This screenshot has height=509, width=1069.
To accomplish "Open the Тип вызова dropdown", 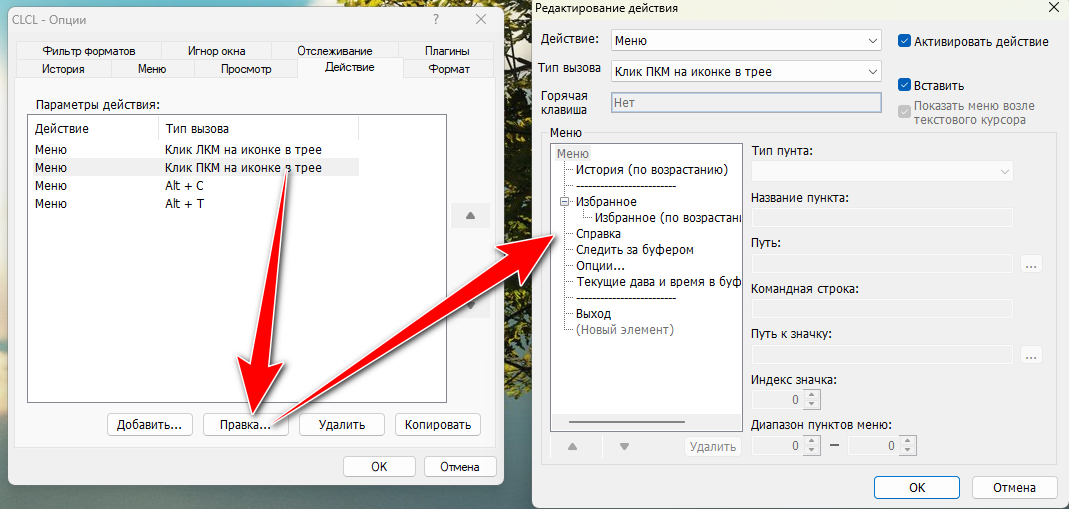I will click(745, 71).
